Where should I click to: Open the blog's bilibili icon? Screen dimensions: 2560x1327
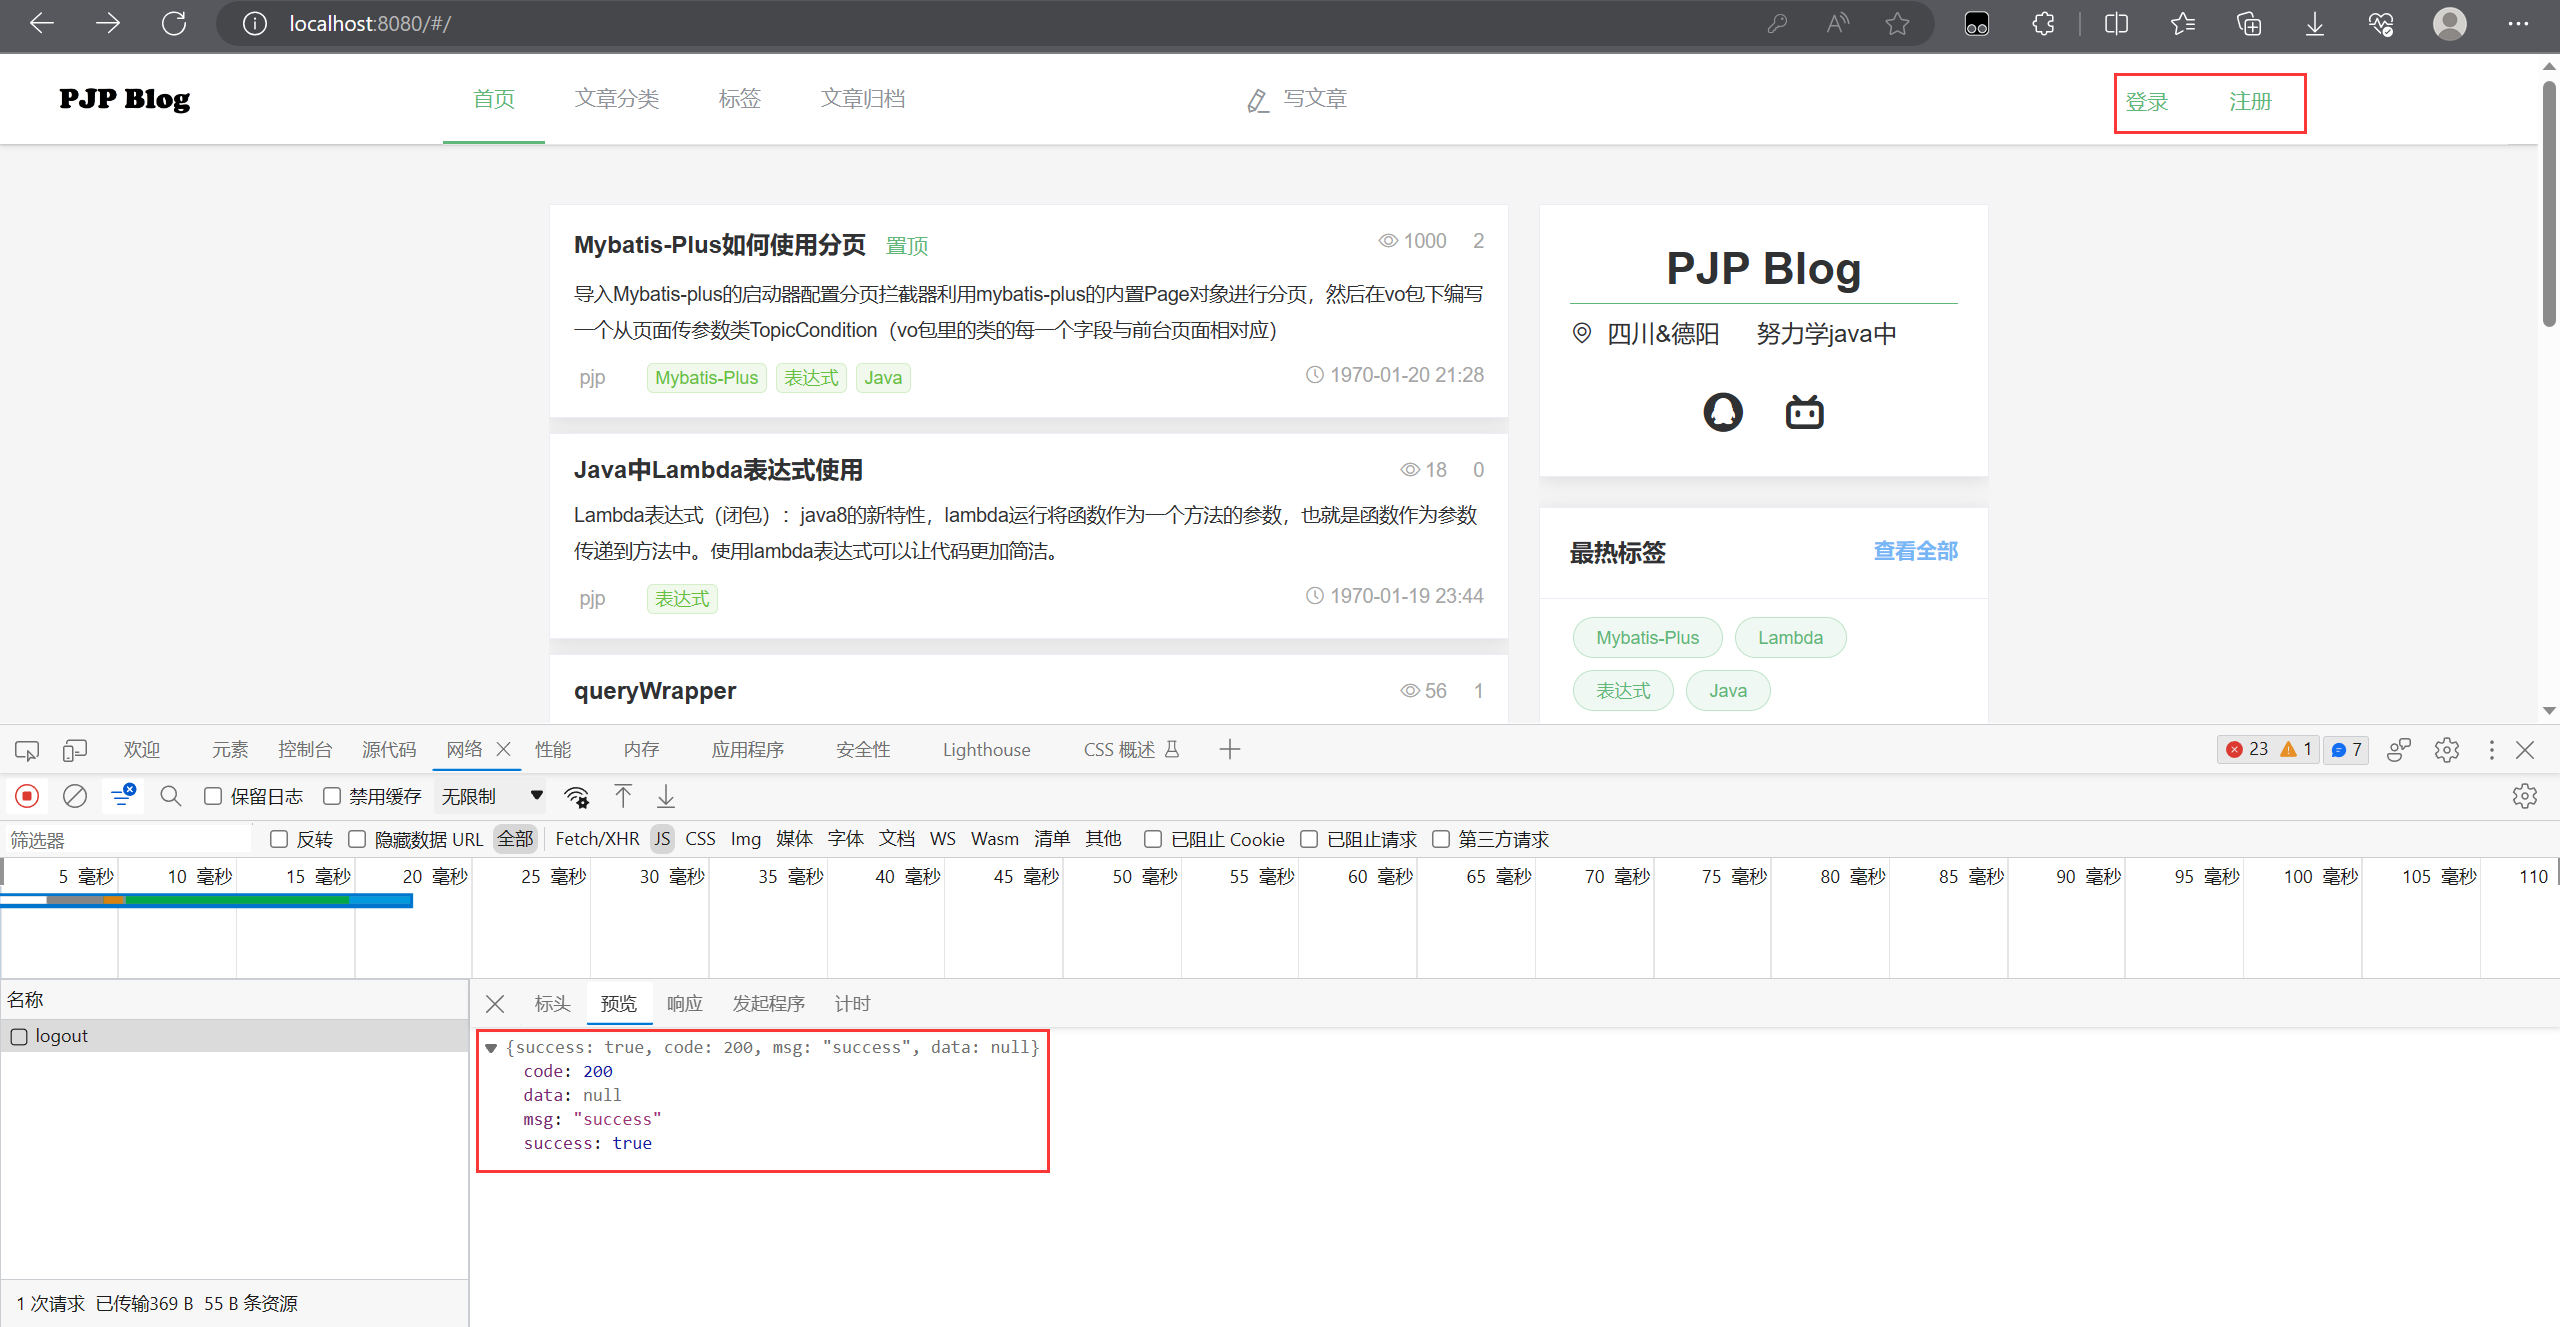point(1802,411)
